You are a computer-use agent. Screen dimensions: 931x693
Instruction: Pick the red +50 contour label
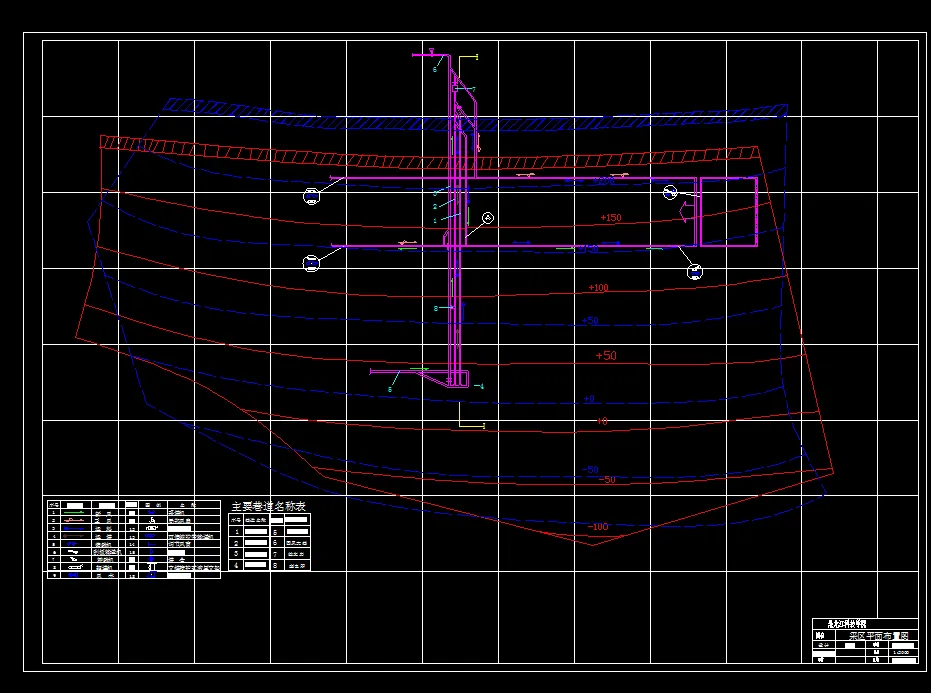(x=606, y=356)
